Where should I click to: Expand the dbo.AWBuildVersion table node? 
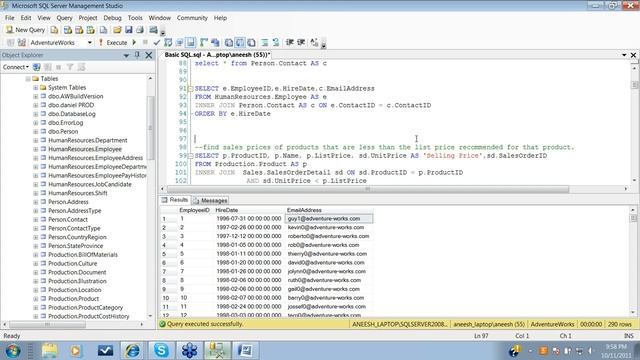[x=36, y=97]
